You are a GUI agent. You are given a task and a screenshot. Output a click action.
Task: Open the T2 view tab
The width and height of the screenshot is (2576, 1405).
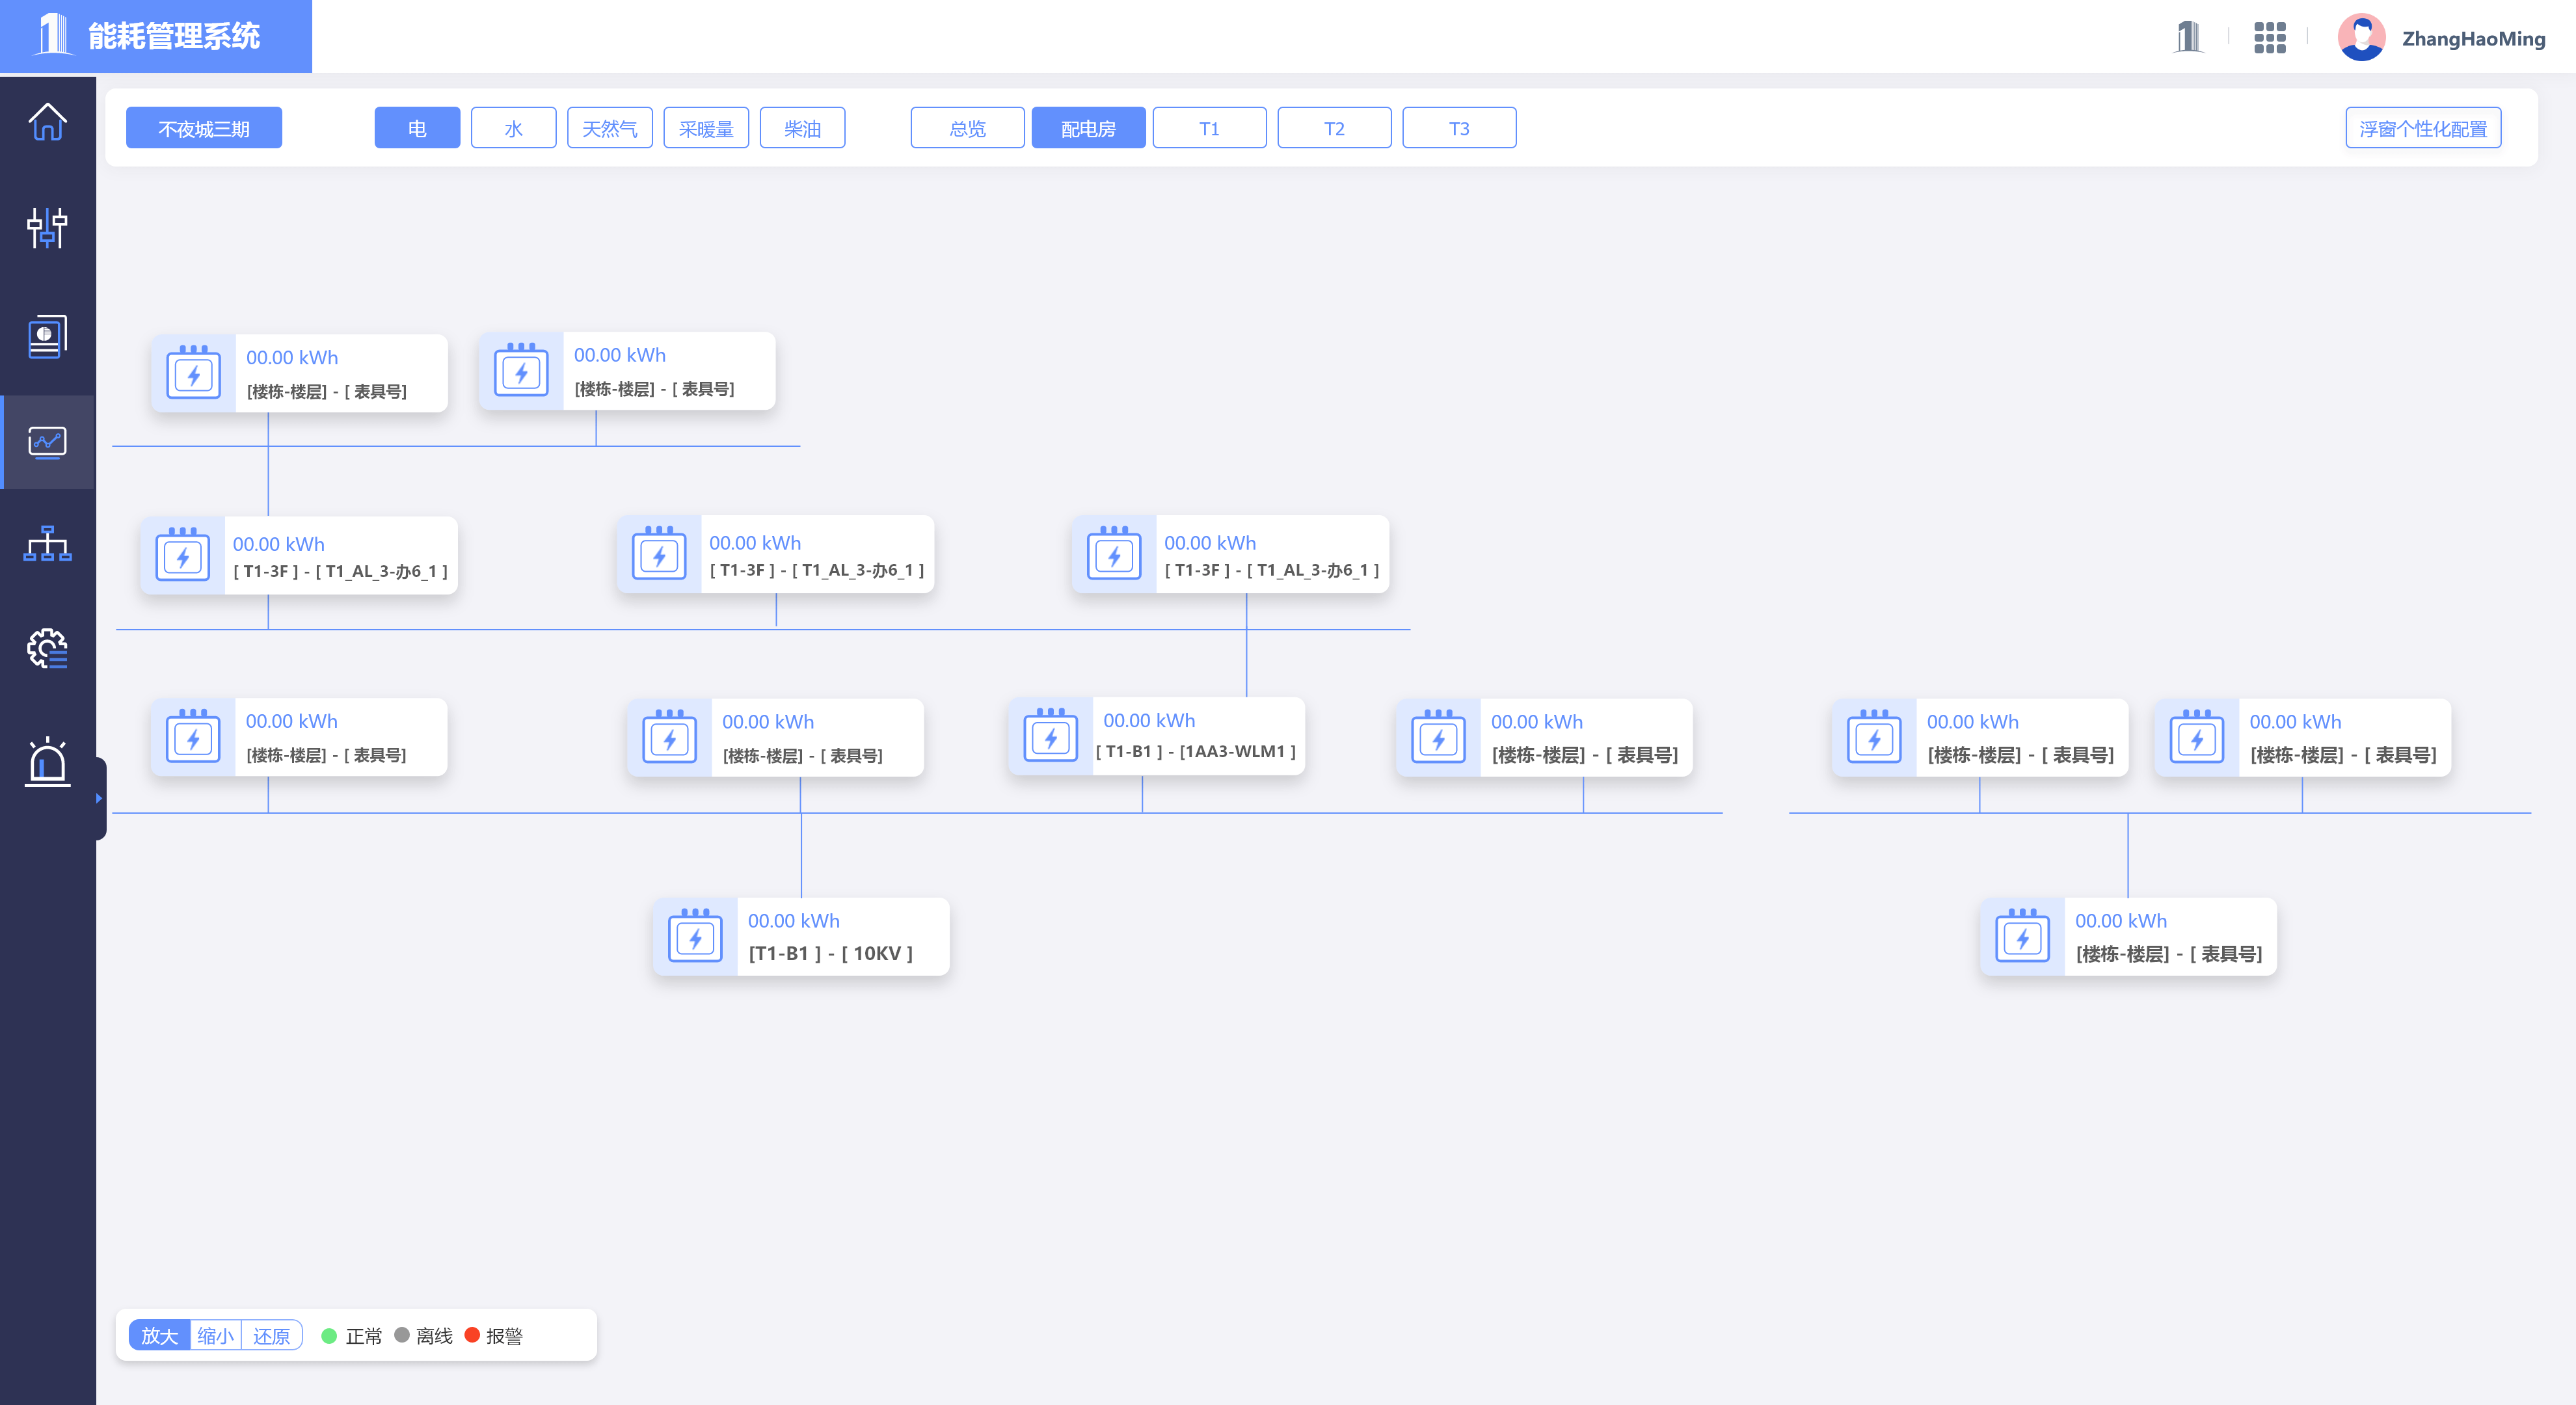[x=1334, y=128]
